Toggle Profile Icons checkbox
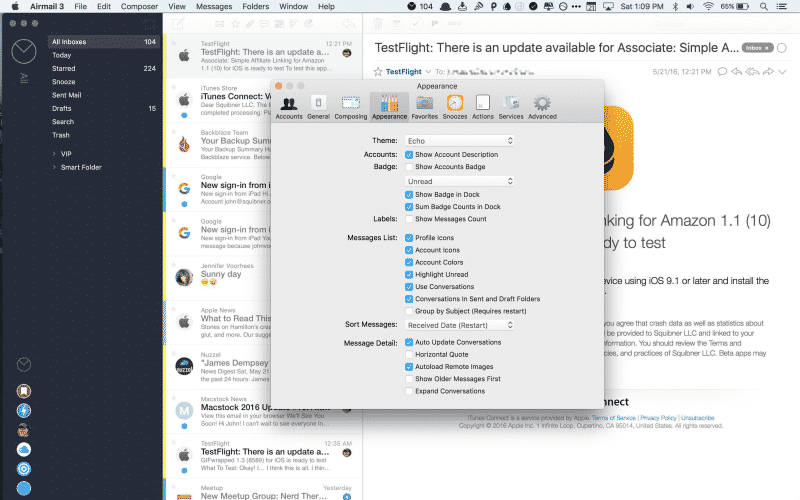 pyautogui.click(x=409, y=238)
